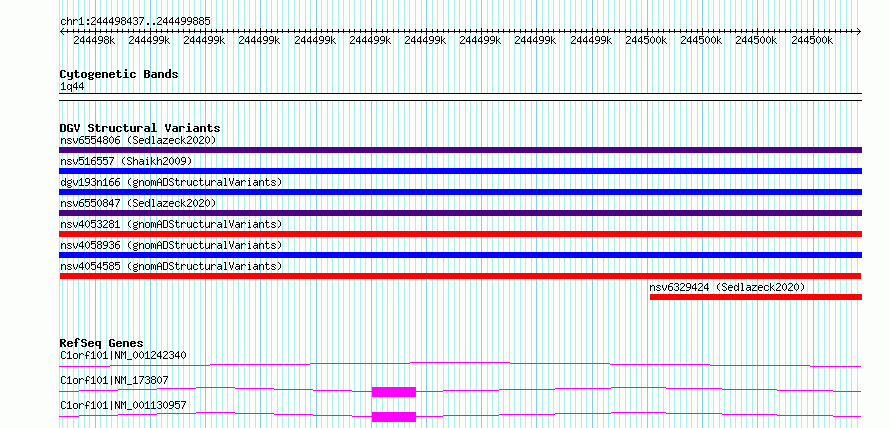The image size is (890, 428).
Task: Select the magenta exon block of NM_173807
Action: tap(394, 392)
